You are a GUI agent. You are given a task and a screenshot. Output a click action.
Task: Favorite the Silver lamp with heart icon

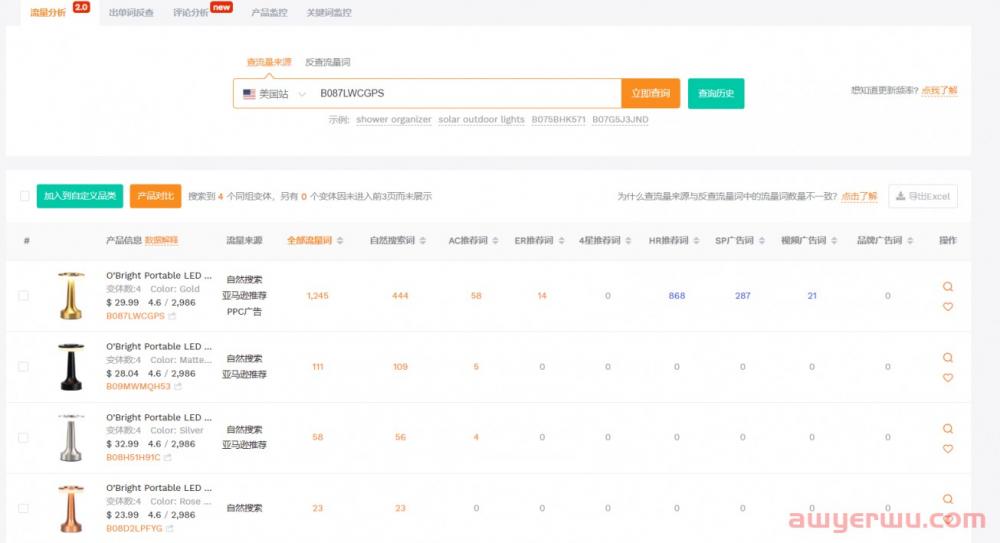click(x=947, y=449)
